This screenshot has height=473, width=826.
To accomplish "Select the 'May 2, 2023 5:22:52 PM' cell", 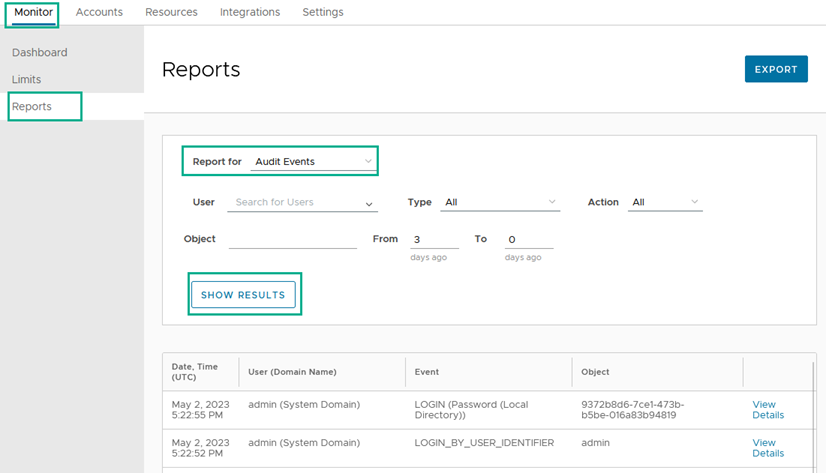I will pyautogui.click(x=201, y=448).
